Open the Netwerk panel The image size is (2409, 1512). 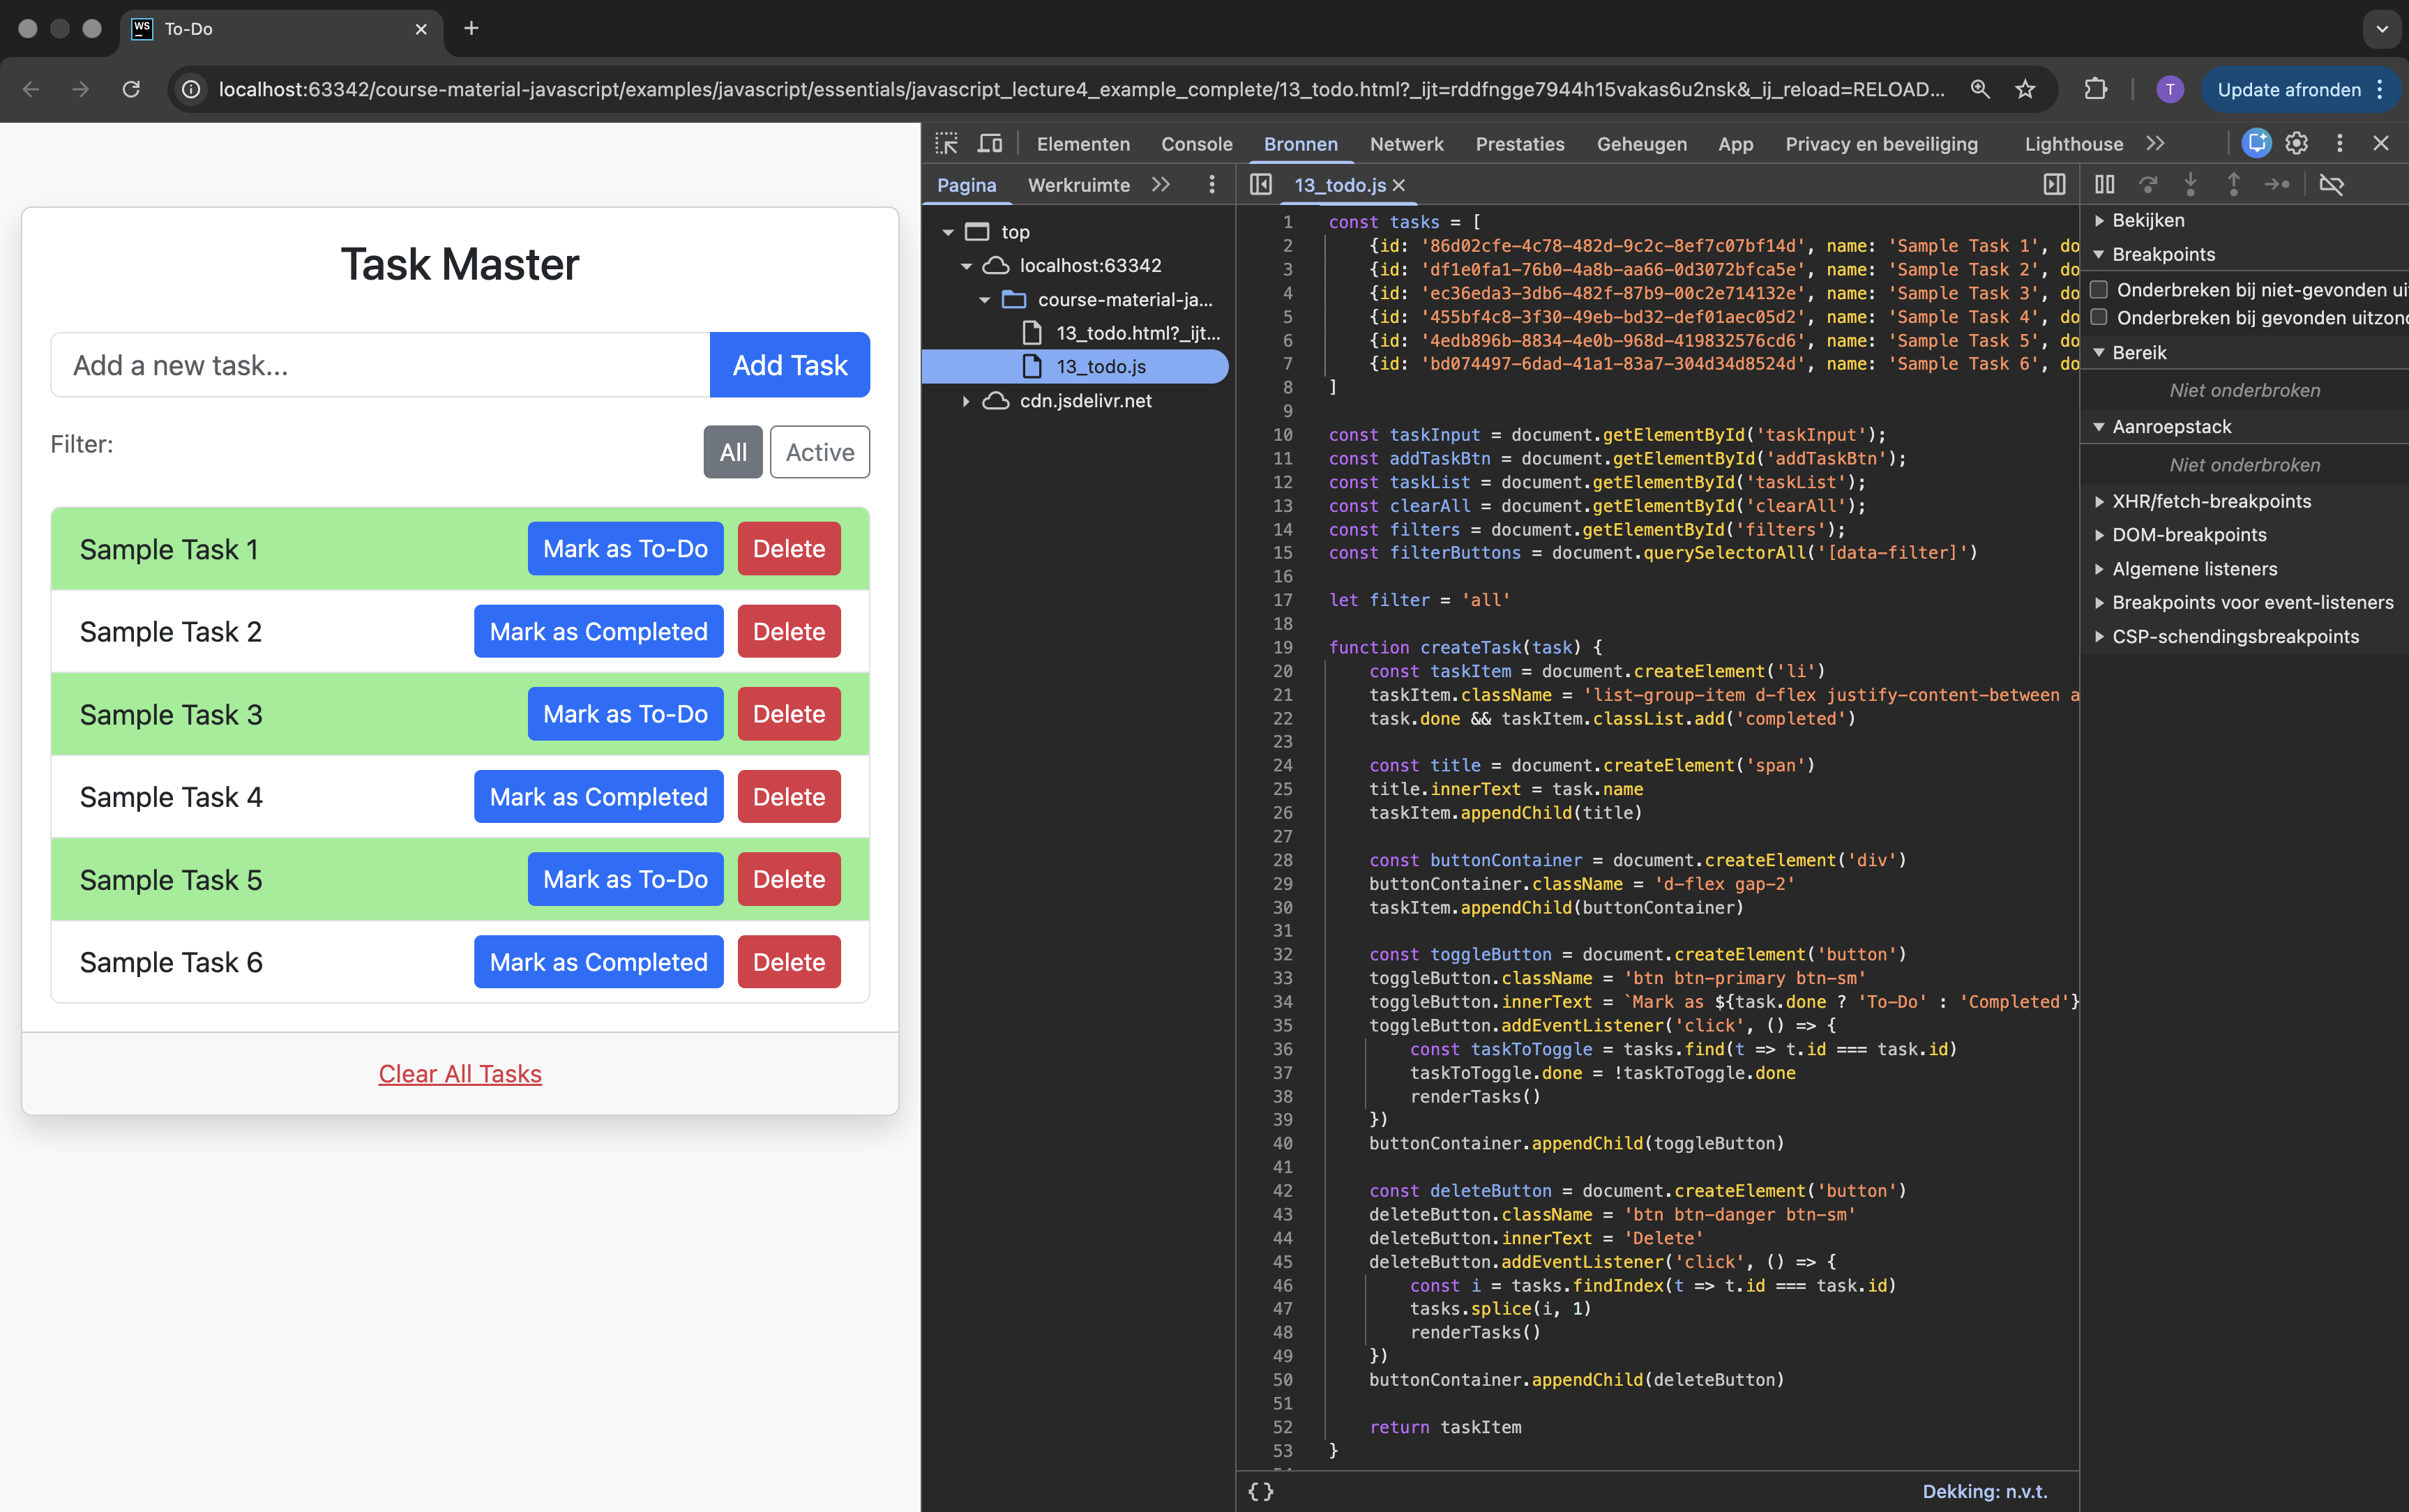(1406, 143)
